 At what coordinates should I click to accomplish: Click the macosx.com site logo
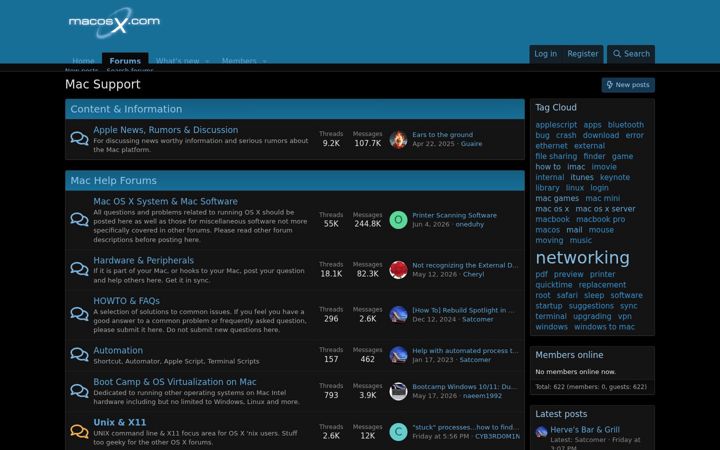tap(114, 22)
